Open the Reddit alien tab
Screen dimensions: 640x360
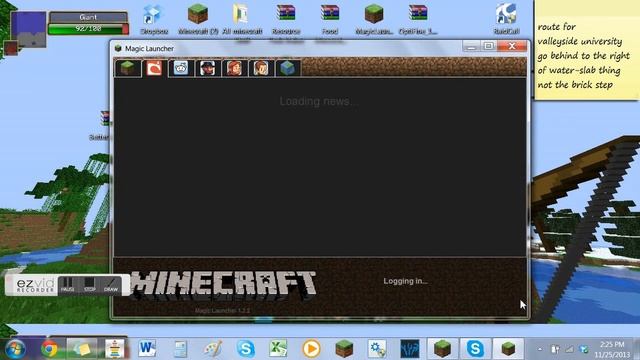tap(181, 68)
